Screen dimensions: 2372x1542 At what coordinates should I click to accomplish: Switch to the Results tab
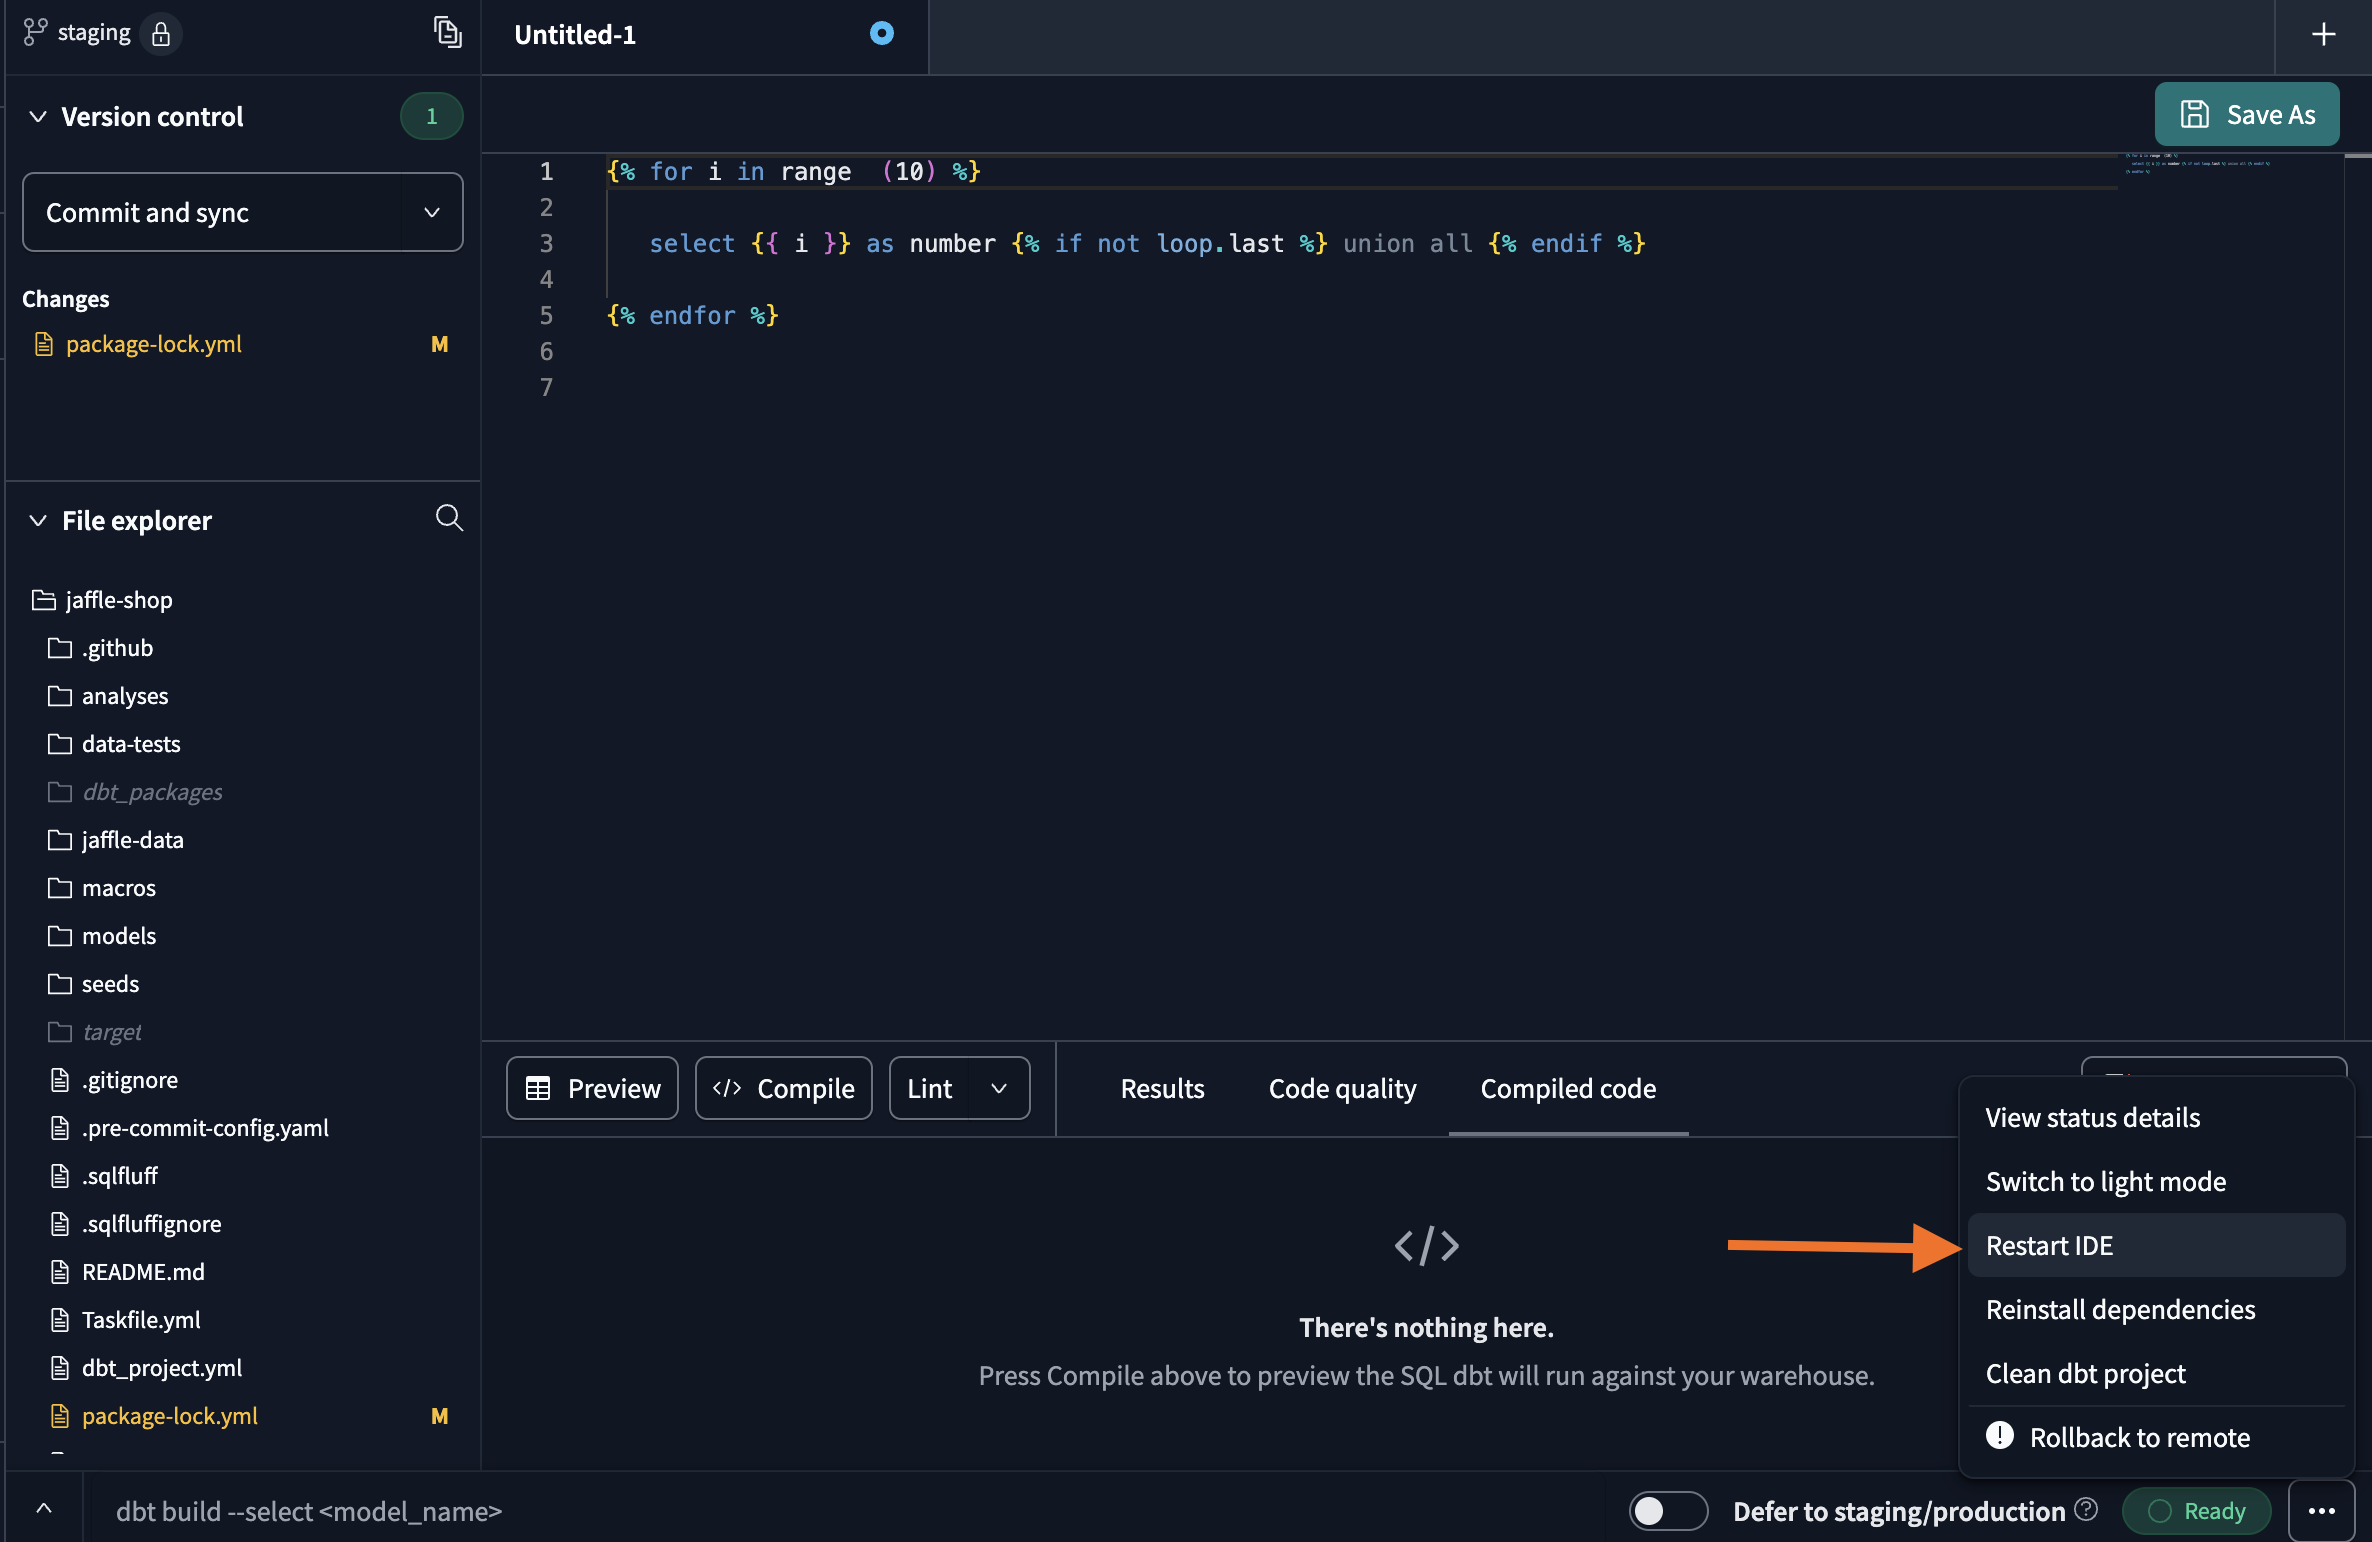tap(1162, 1088)
